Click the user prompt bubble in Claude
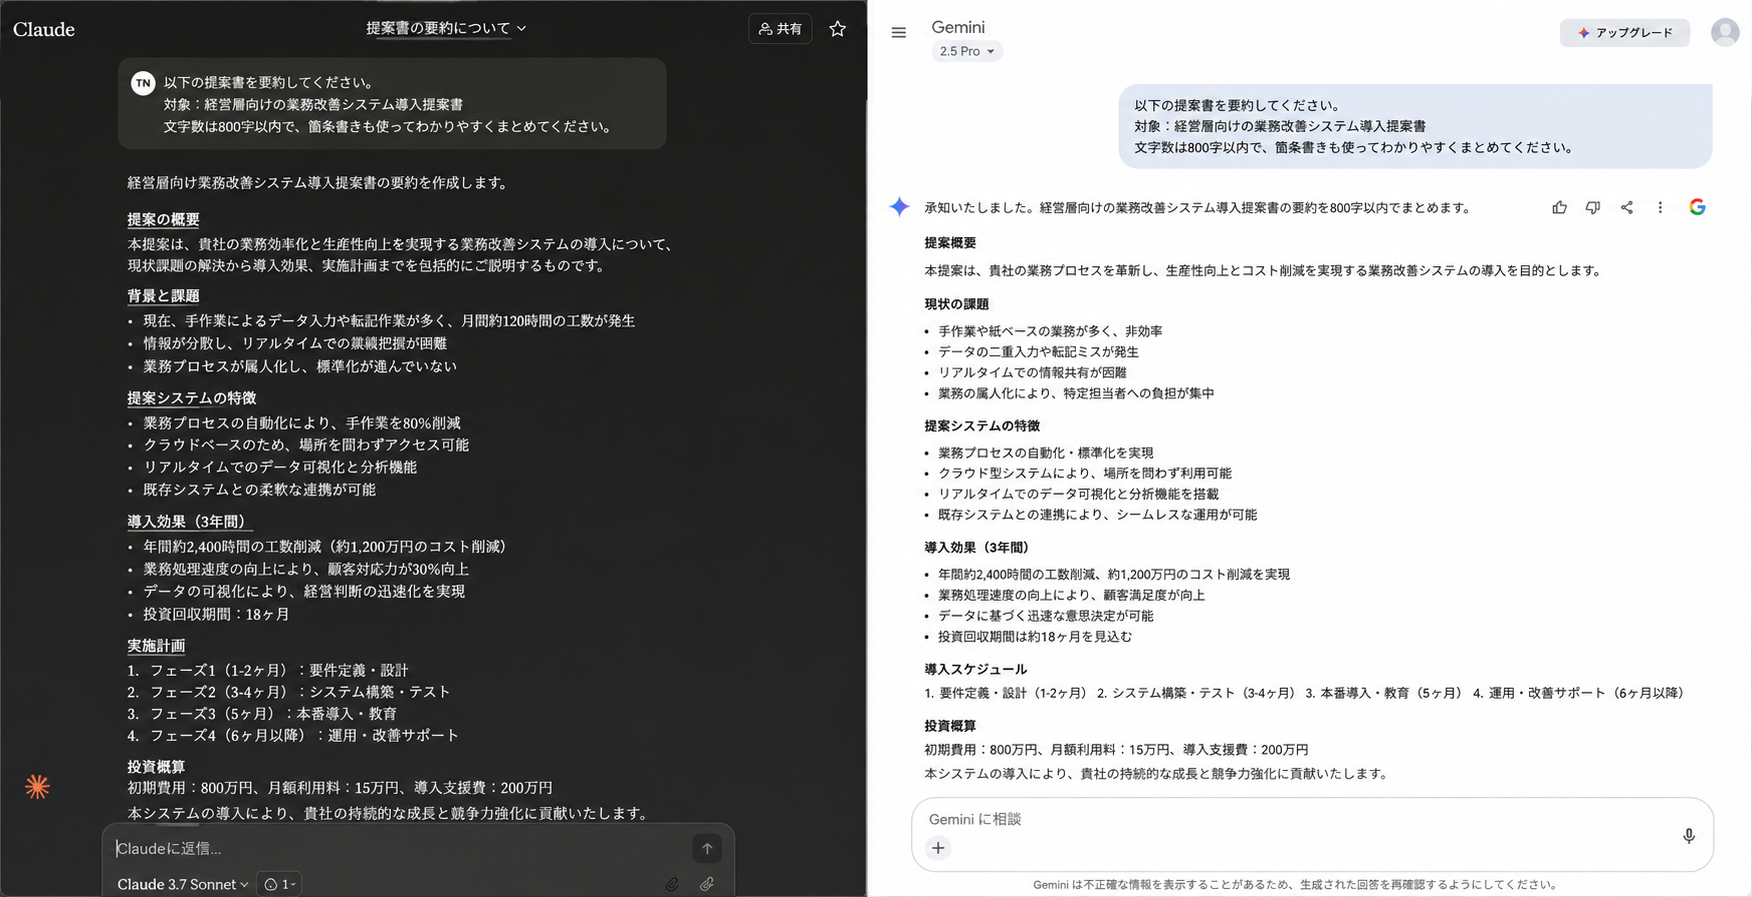1752x897 pixels. 392,104
